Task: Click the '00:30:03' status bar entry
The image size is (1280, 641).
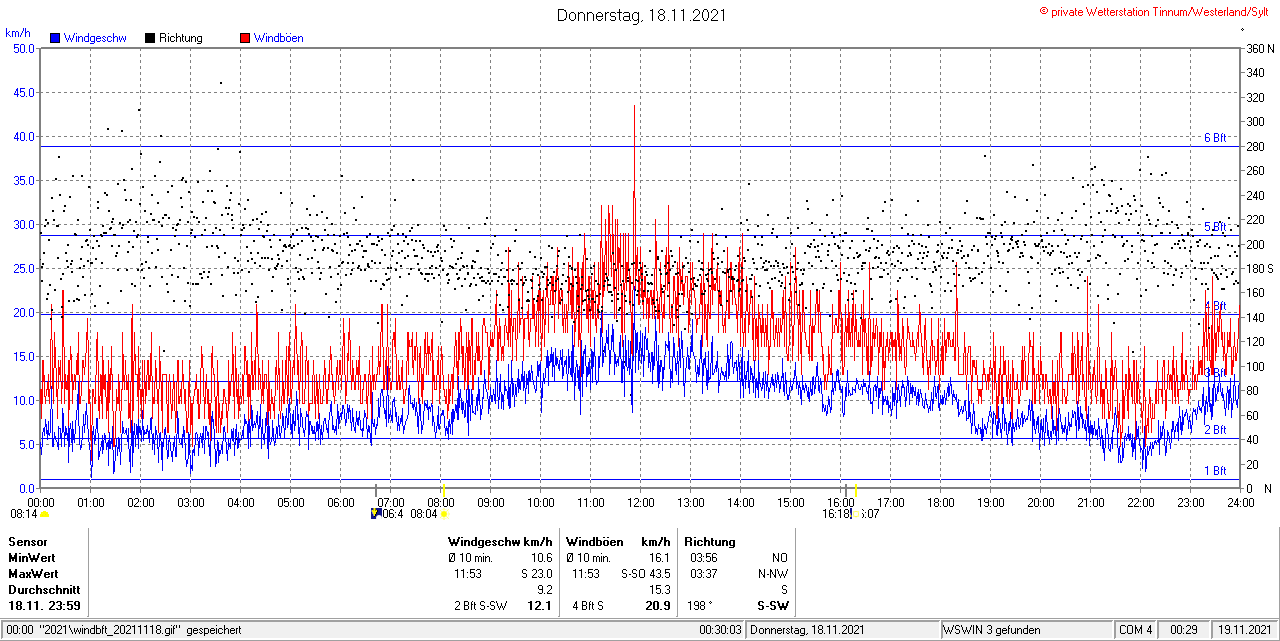Action: click(721, 630)
